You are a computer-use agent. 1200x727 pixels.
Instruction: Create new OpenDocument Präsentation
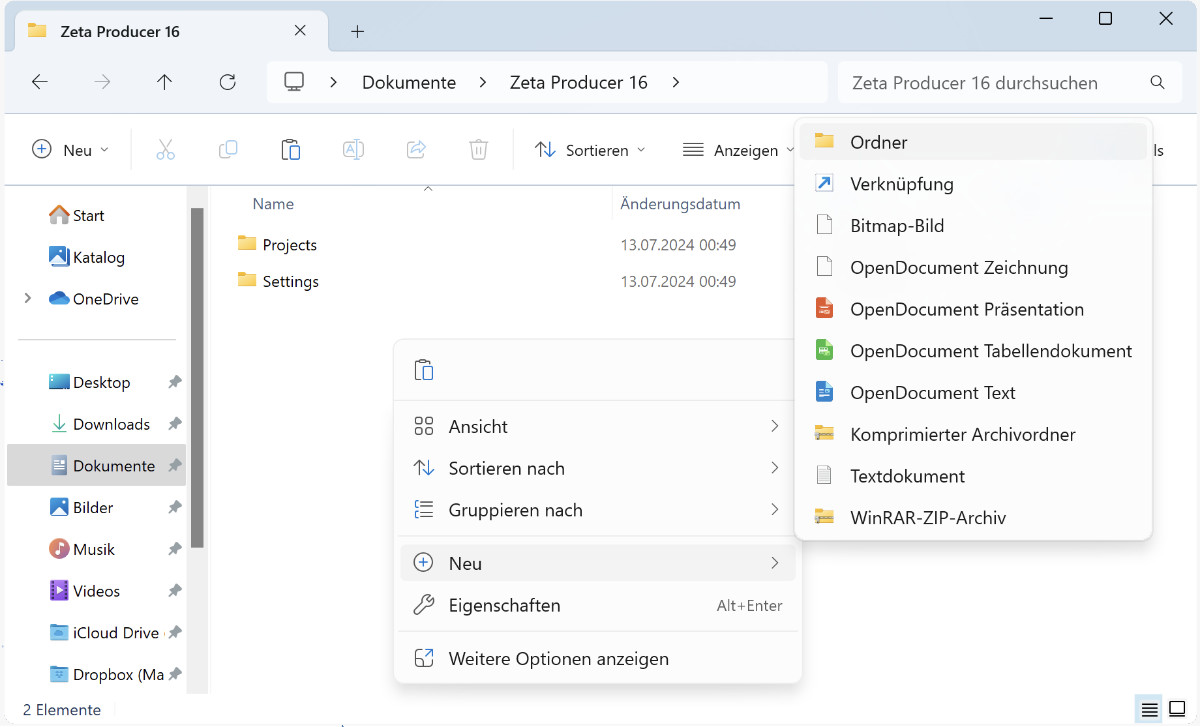(973, 309)
